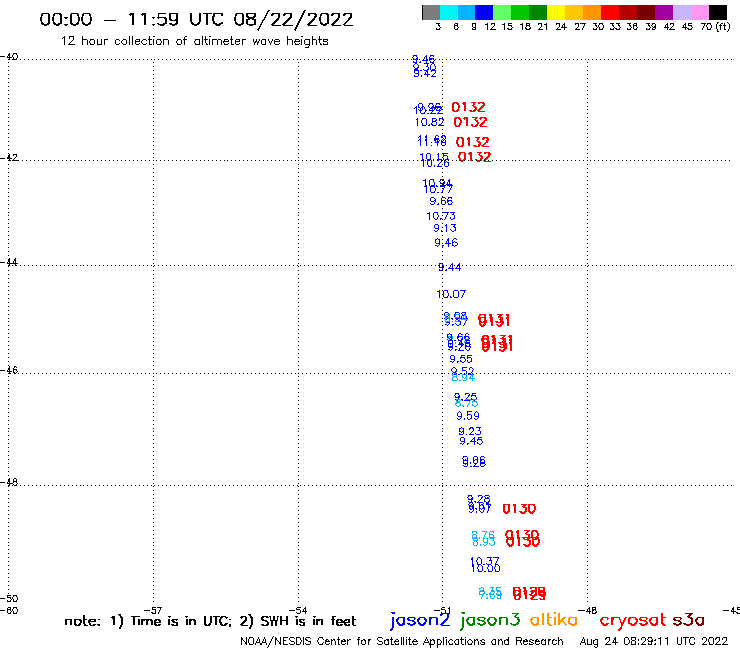The image size is (740, 650).
Task: Select the "cryosat" satellite legend label
Action: [x=632, y=620]
